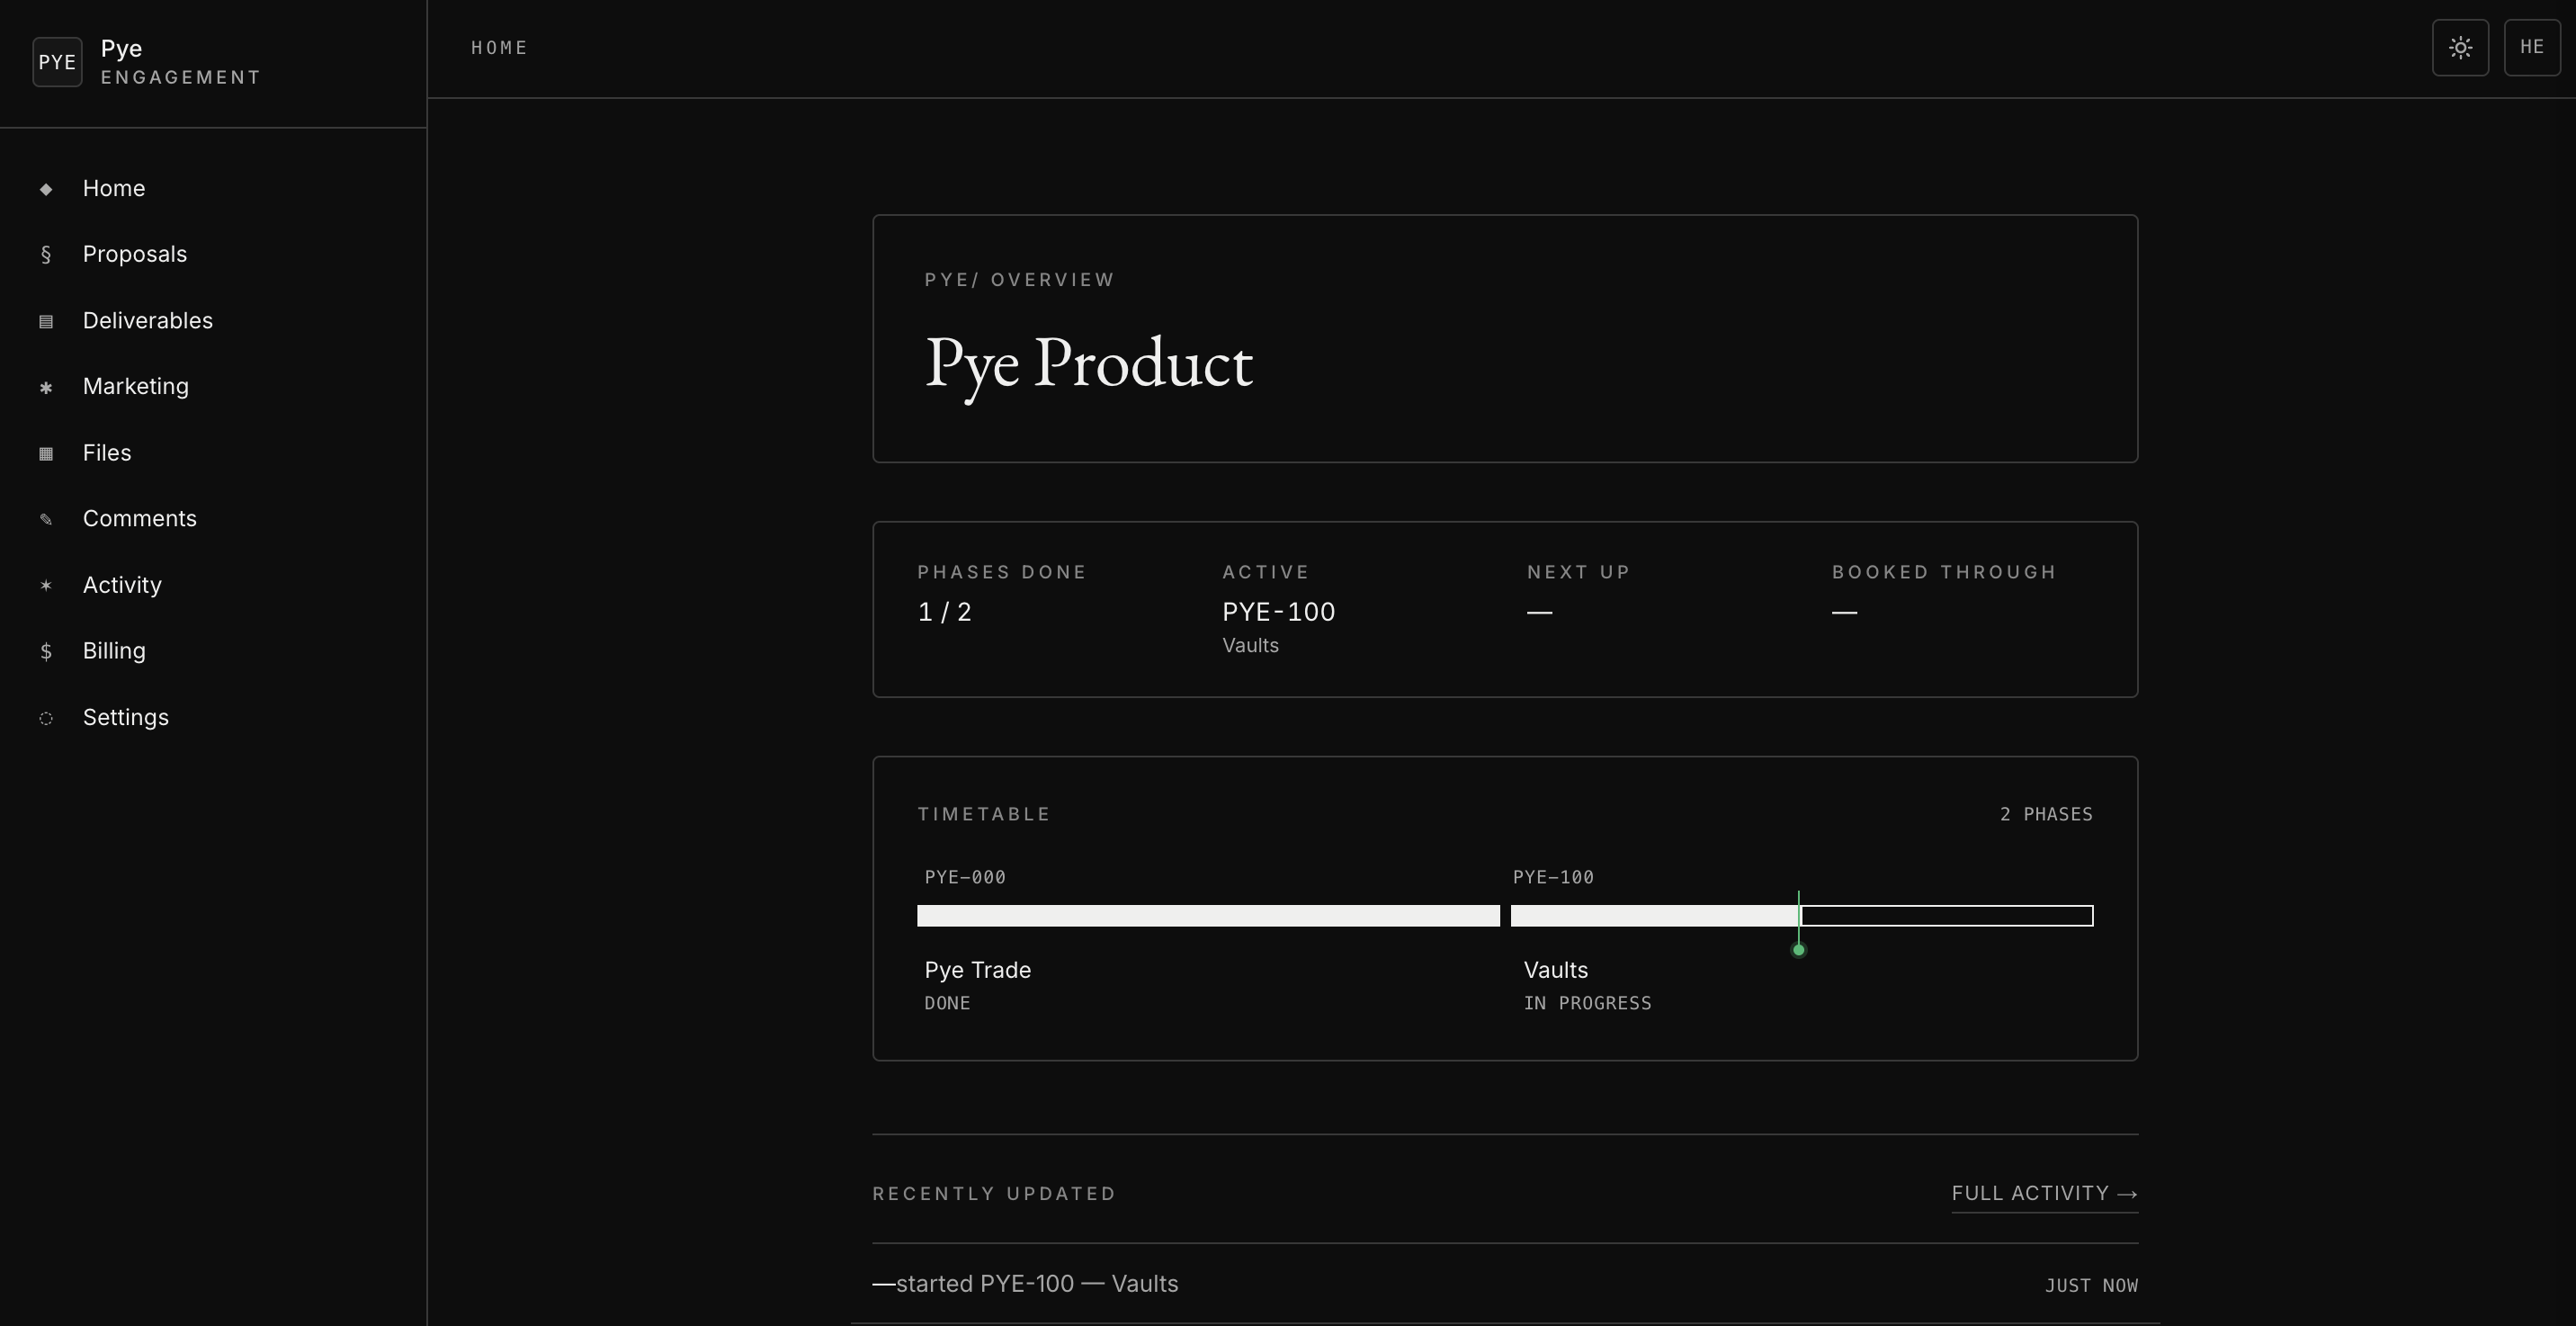This screenshot has width=2576, height=1326.
Task: Click the Files grid icon
Action: pos(46,453)
